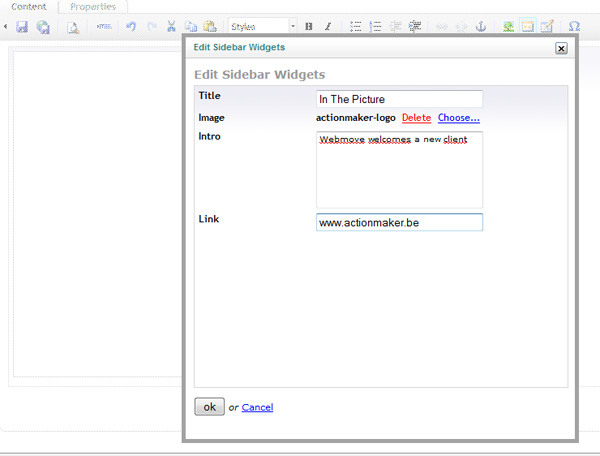Click the Choose... image link

tap(458, 118)
